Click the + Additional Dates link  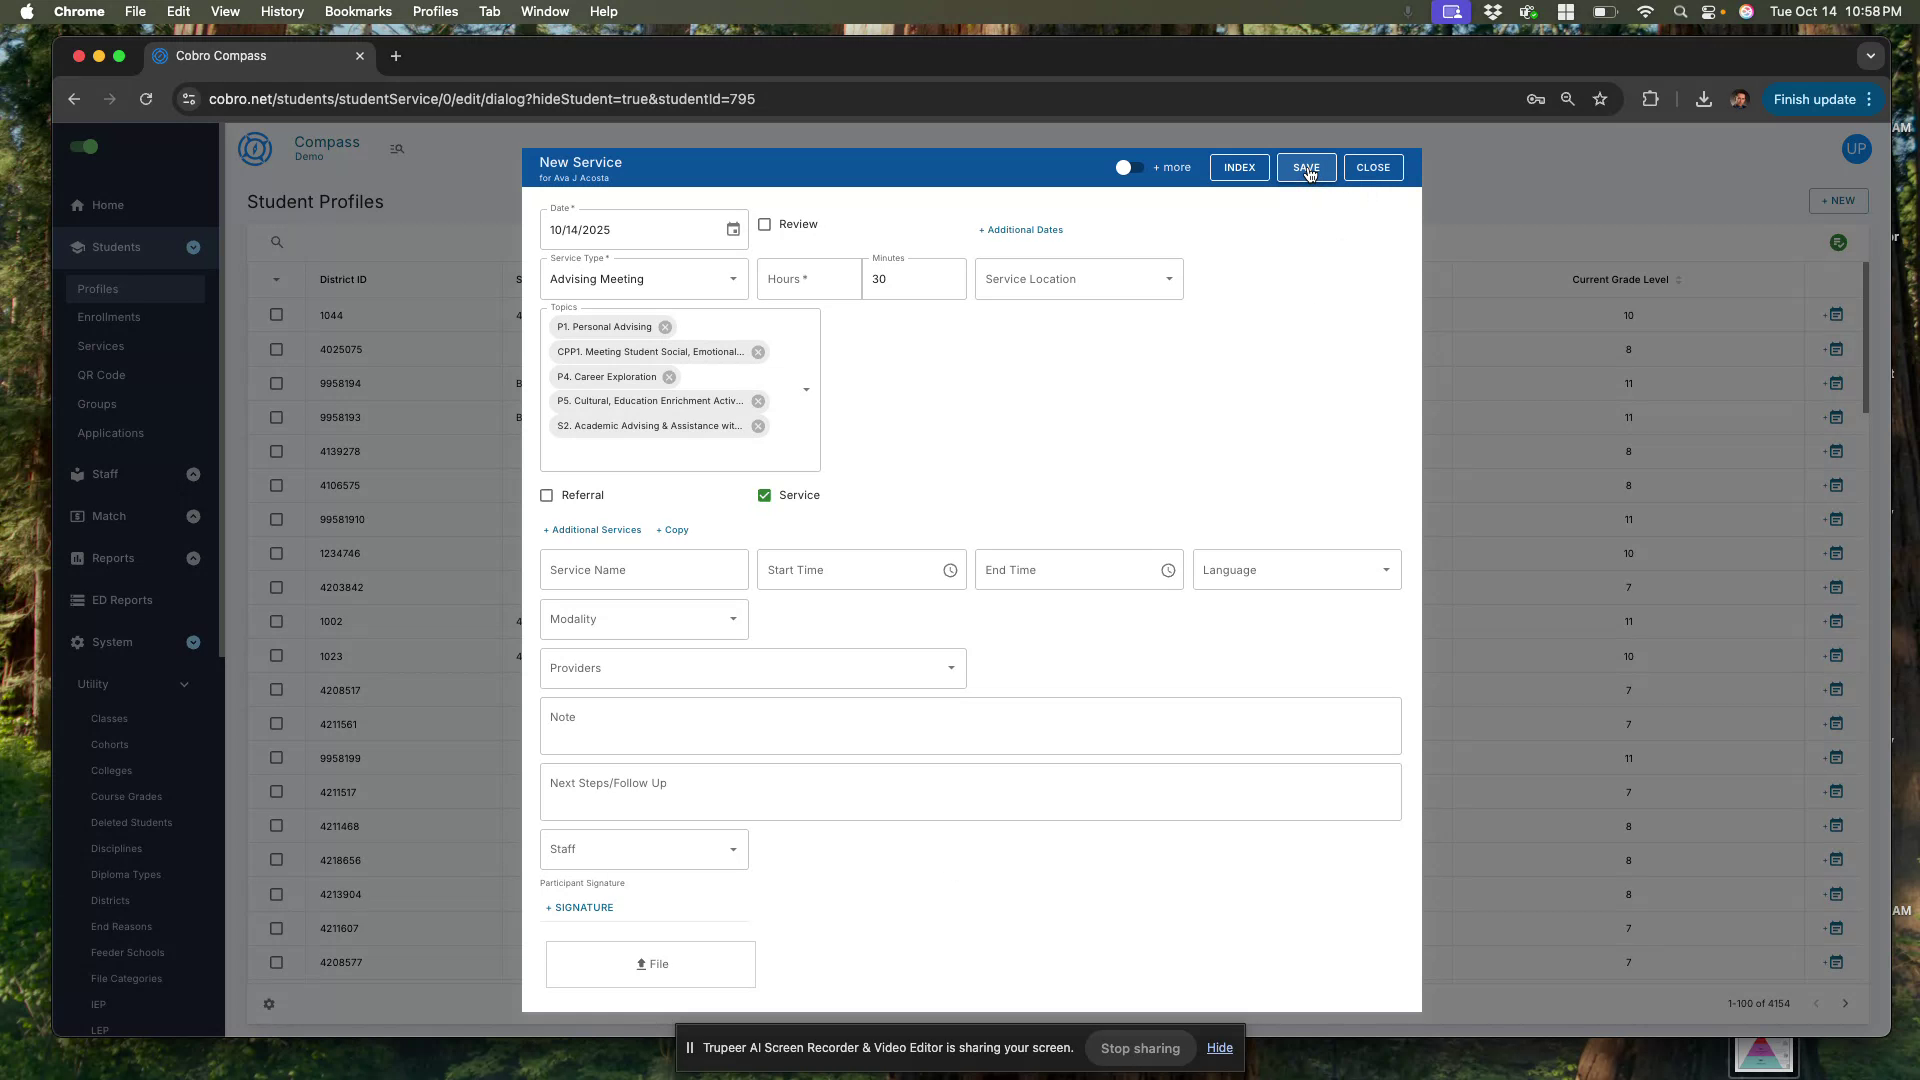click(x=1020, y=229)
